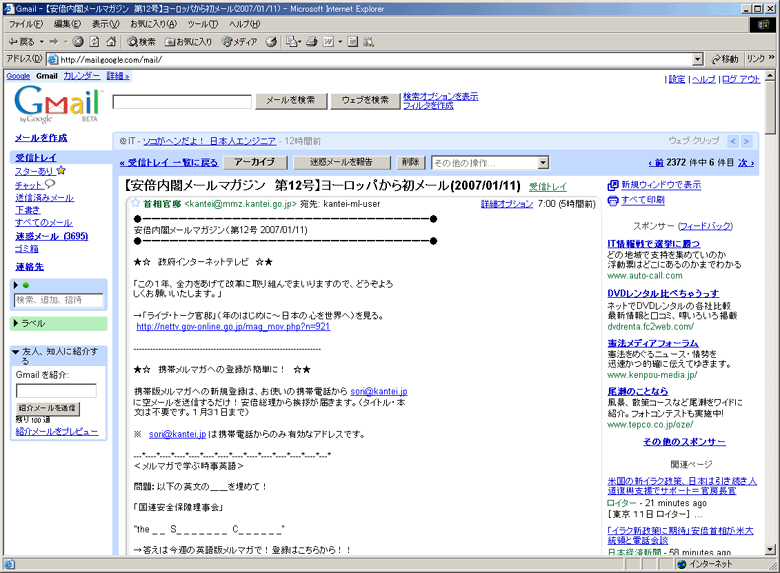Open the 検索 search toolbar button

pyautogui.click(x=141, y=42)
